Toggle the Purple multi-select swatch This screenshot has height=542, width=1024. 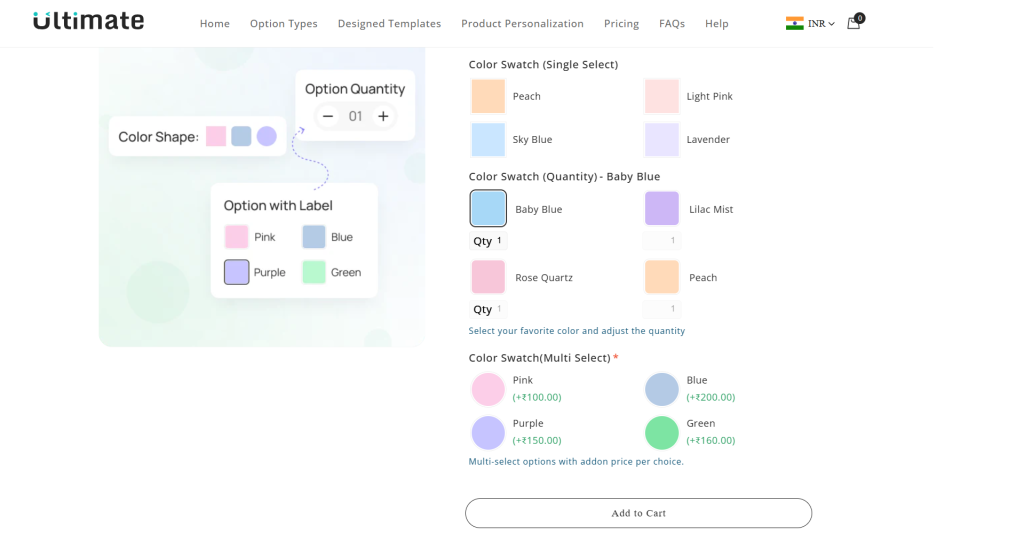point(488,432)
